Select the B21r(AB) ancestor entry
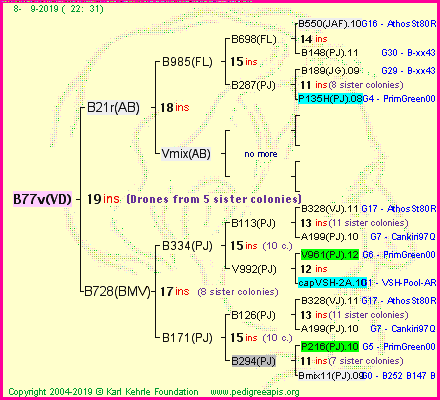 [113, 107]
